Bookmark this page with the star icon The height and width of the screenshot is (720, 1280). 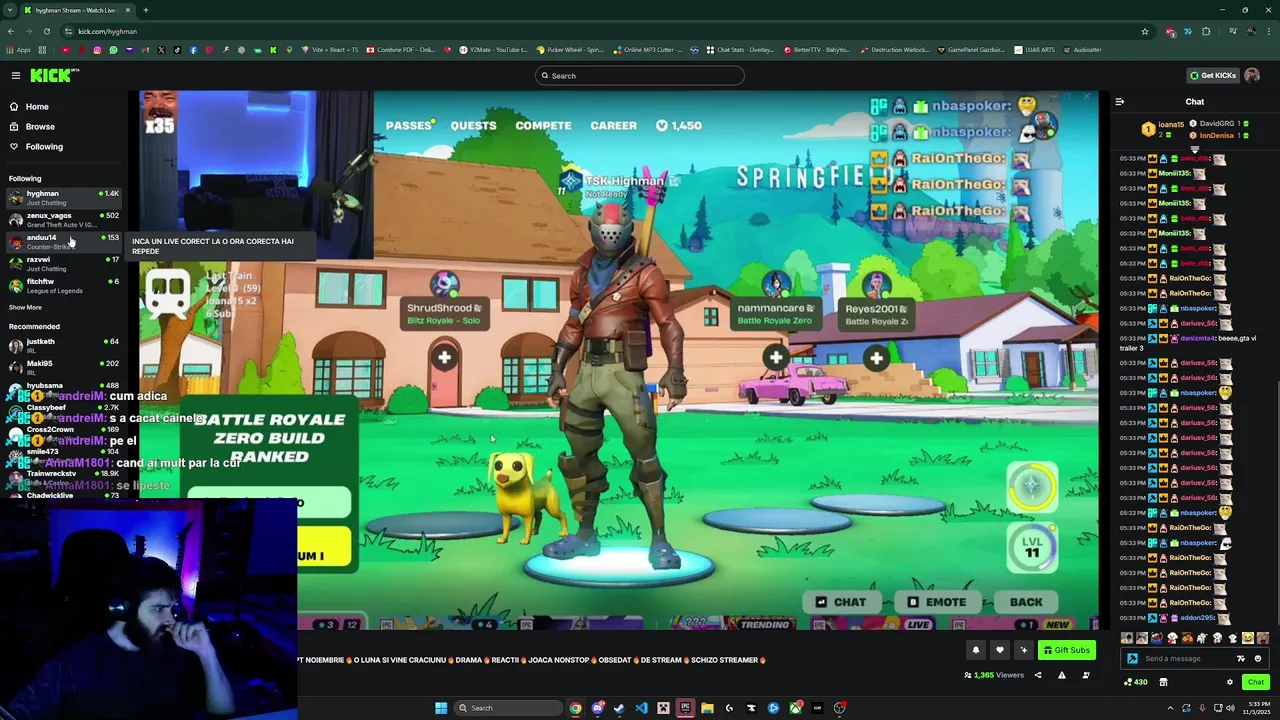tap(1145, 31)
